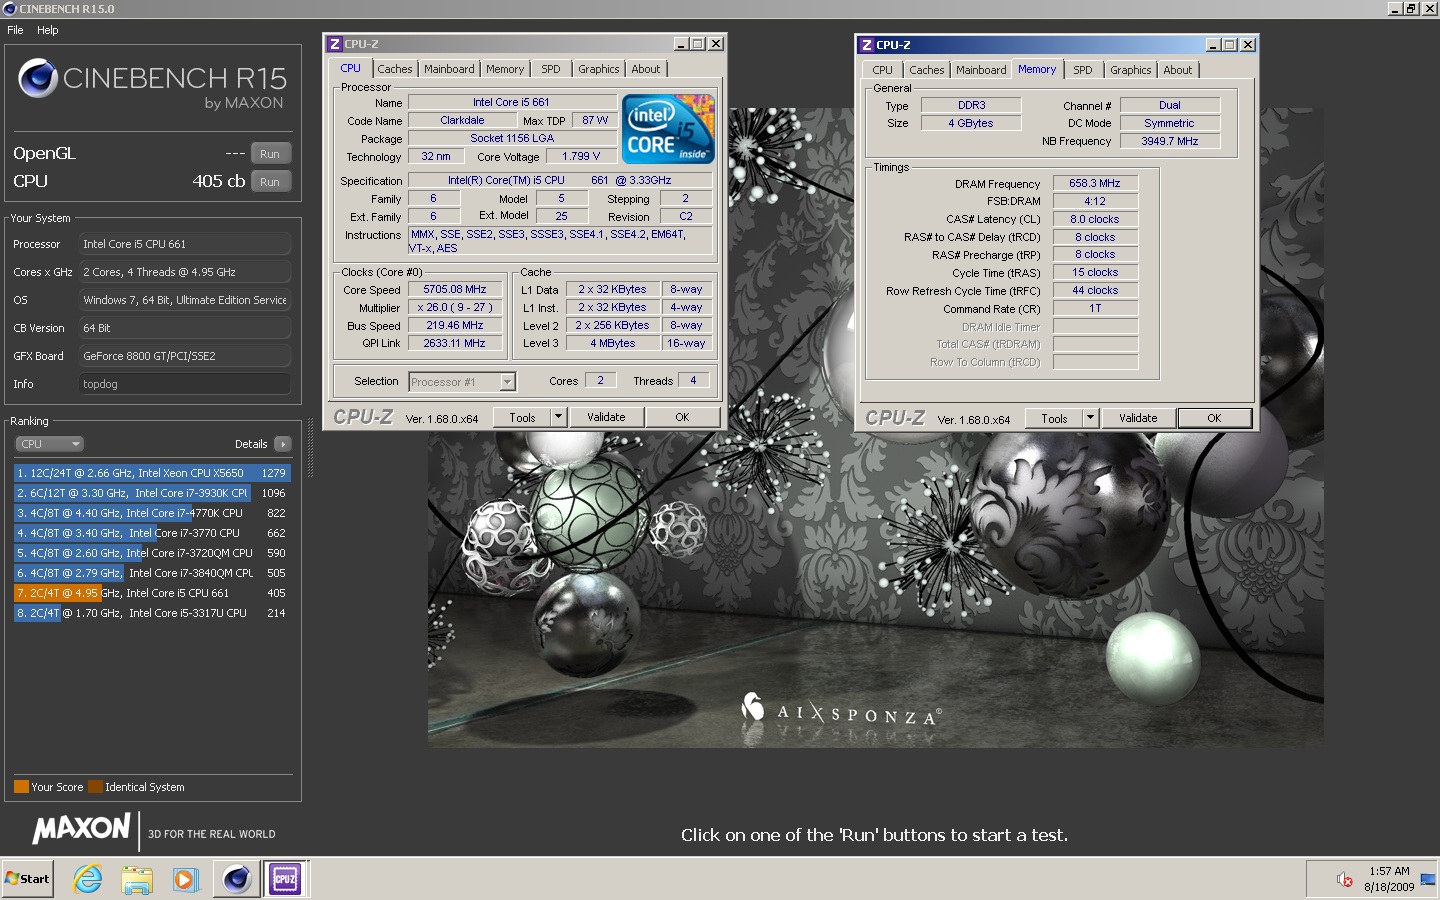Open About tab in Memory CPU-Z window

(x=1178, y=70)
